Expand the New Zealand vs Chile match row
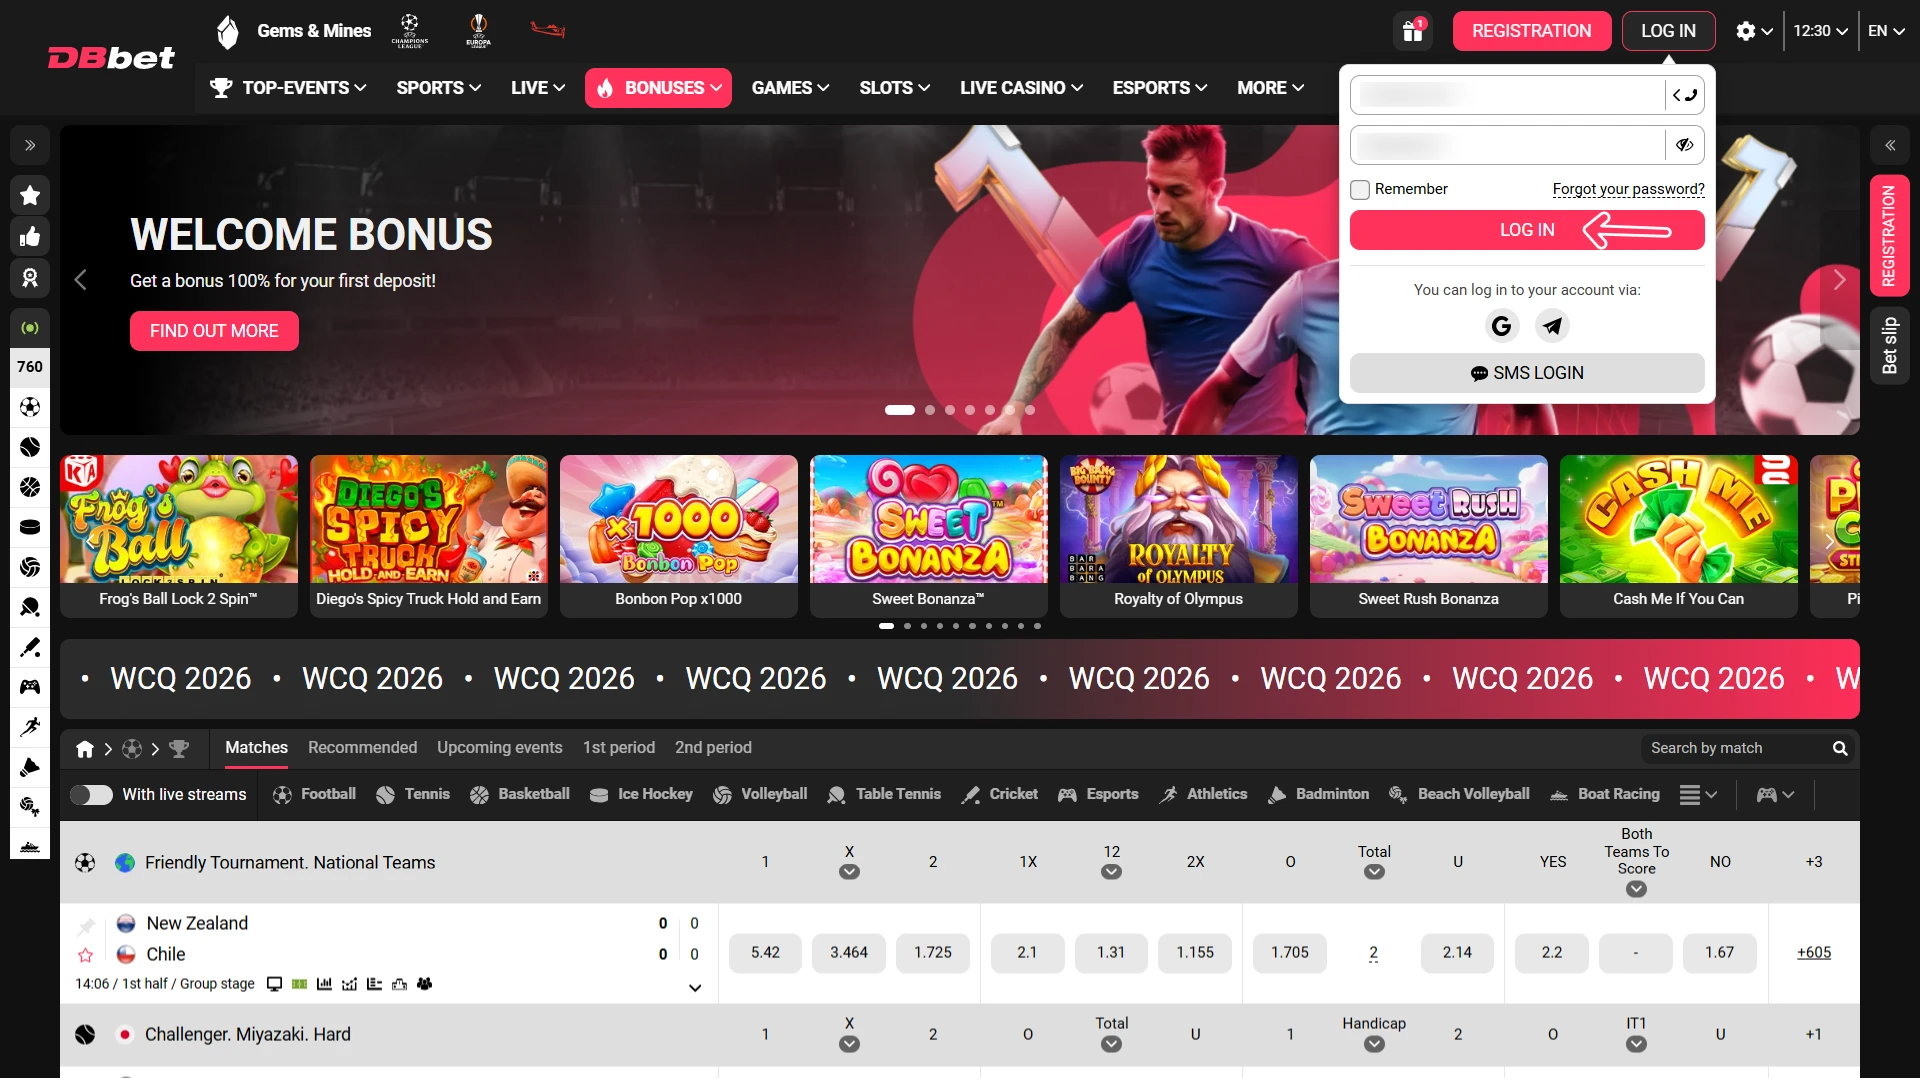The image size is (1920, 1080). click(695, 988)
